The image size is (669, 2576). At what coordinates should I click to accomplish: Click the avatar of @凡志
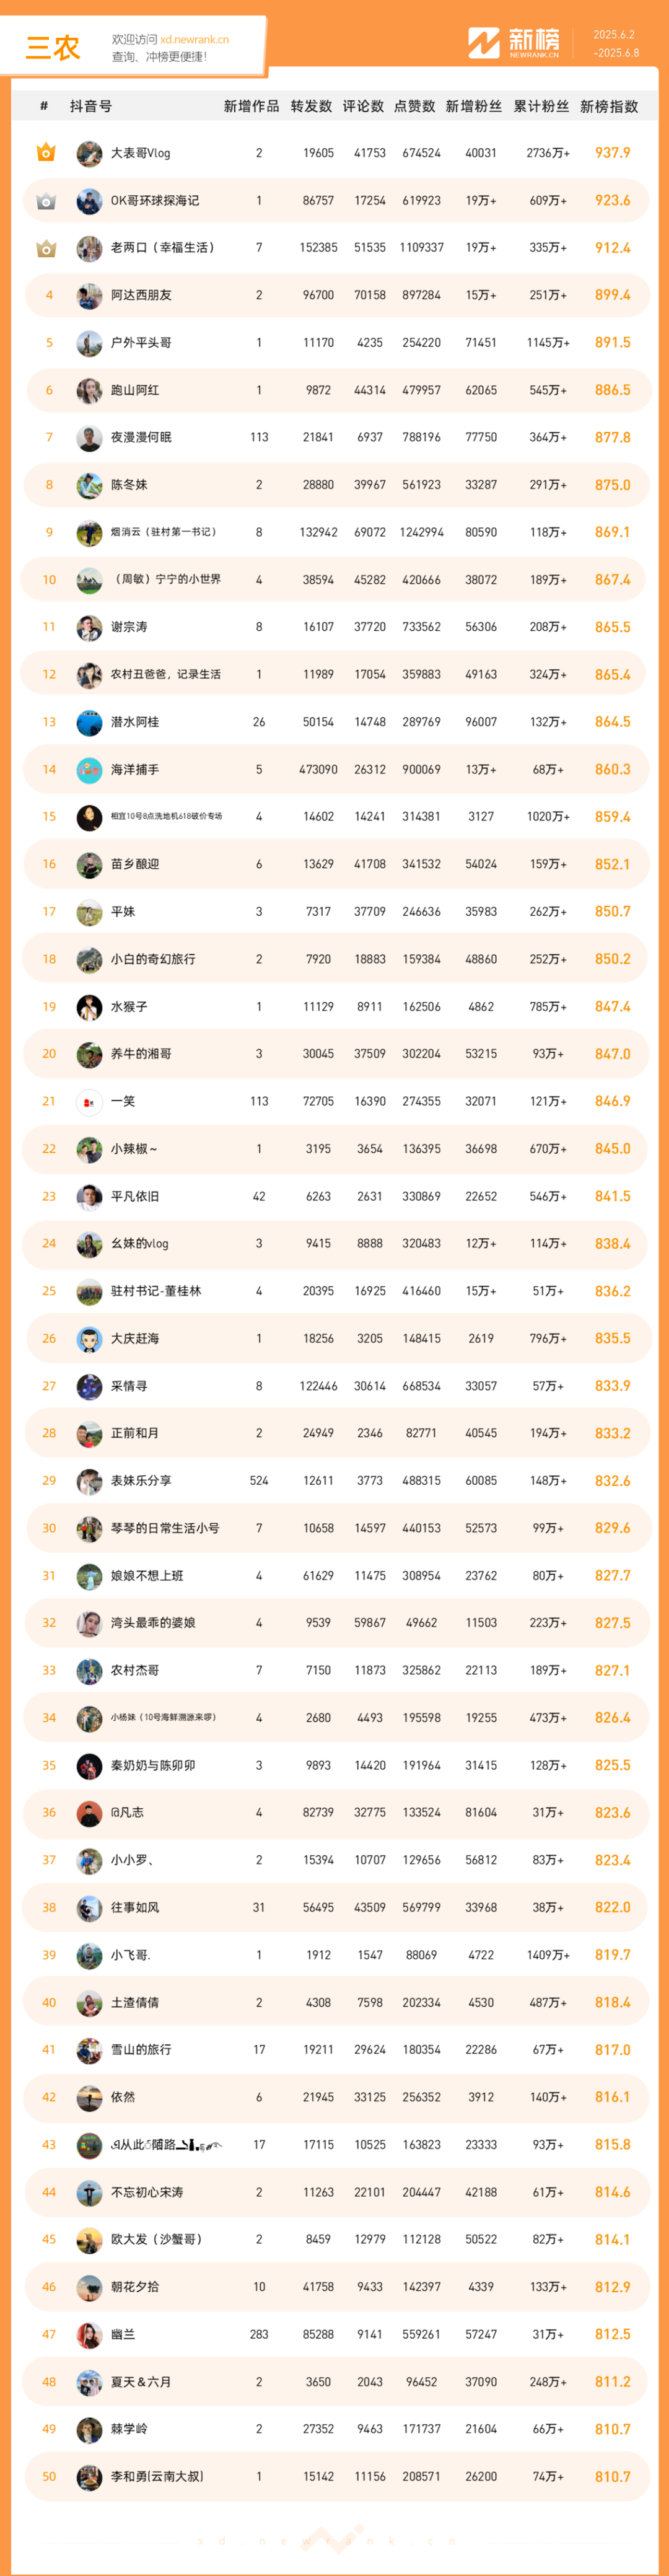click(89, 1813)
